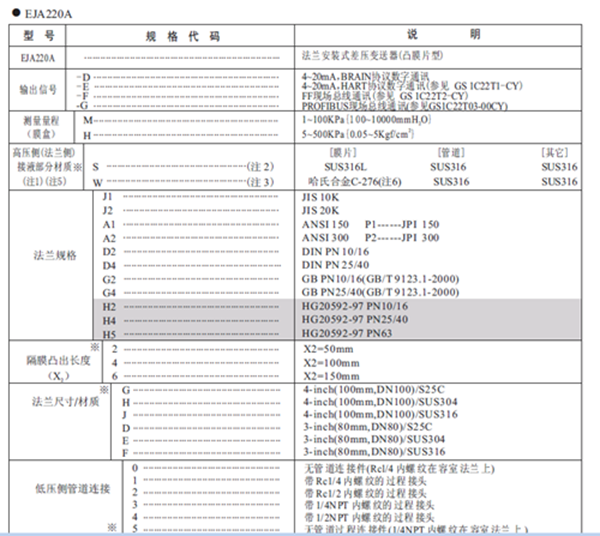This screenshot has height=536, width=600.
Task: Select the 型号 header cell
Action: 38,36
